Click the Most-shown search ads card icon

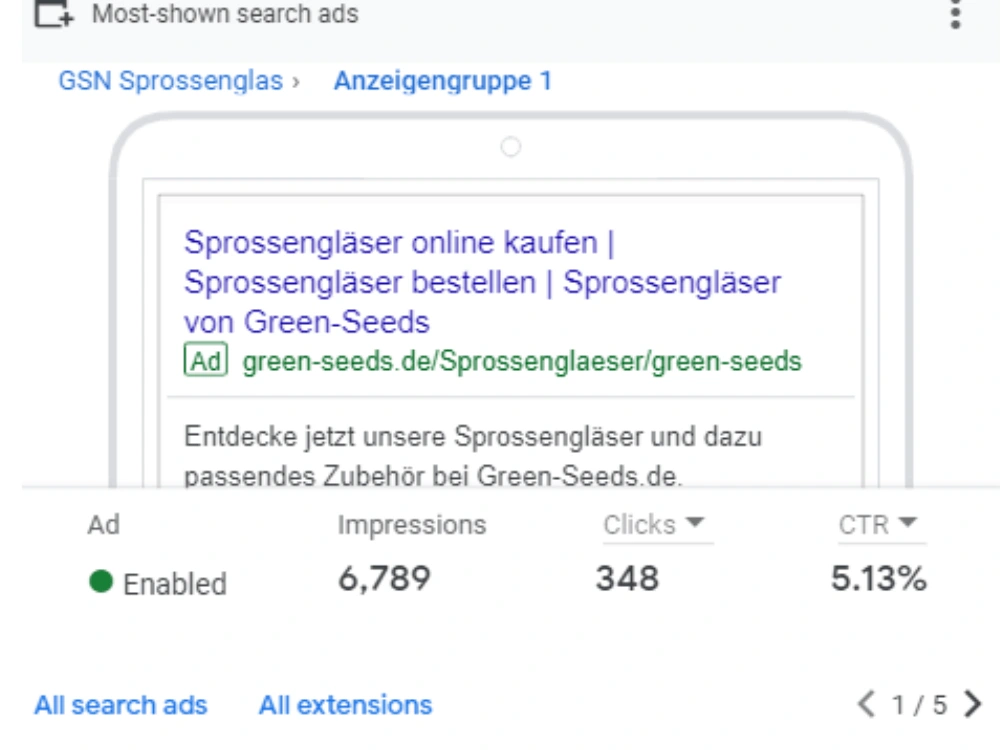[54, 14]
